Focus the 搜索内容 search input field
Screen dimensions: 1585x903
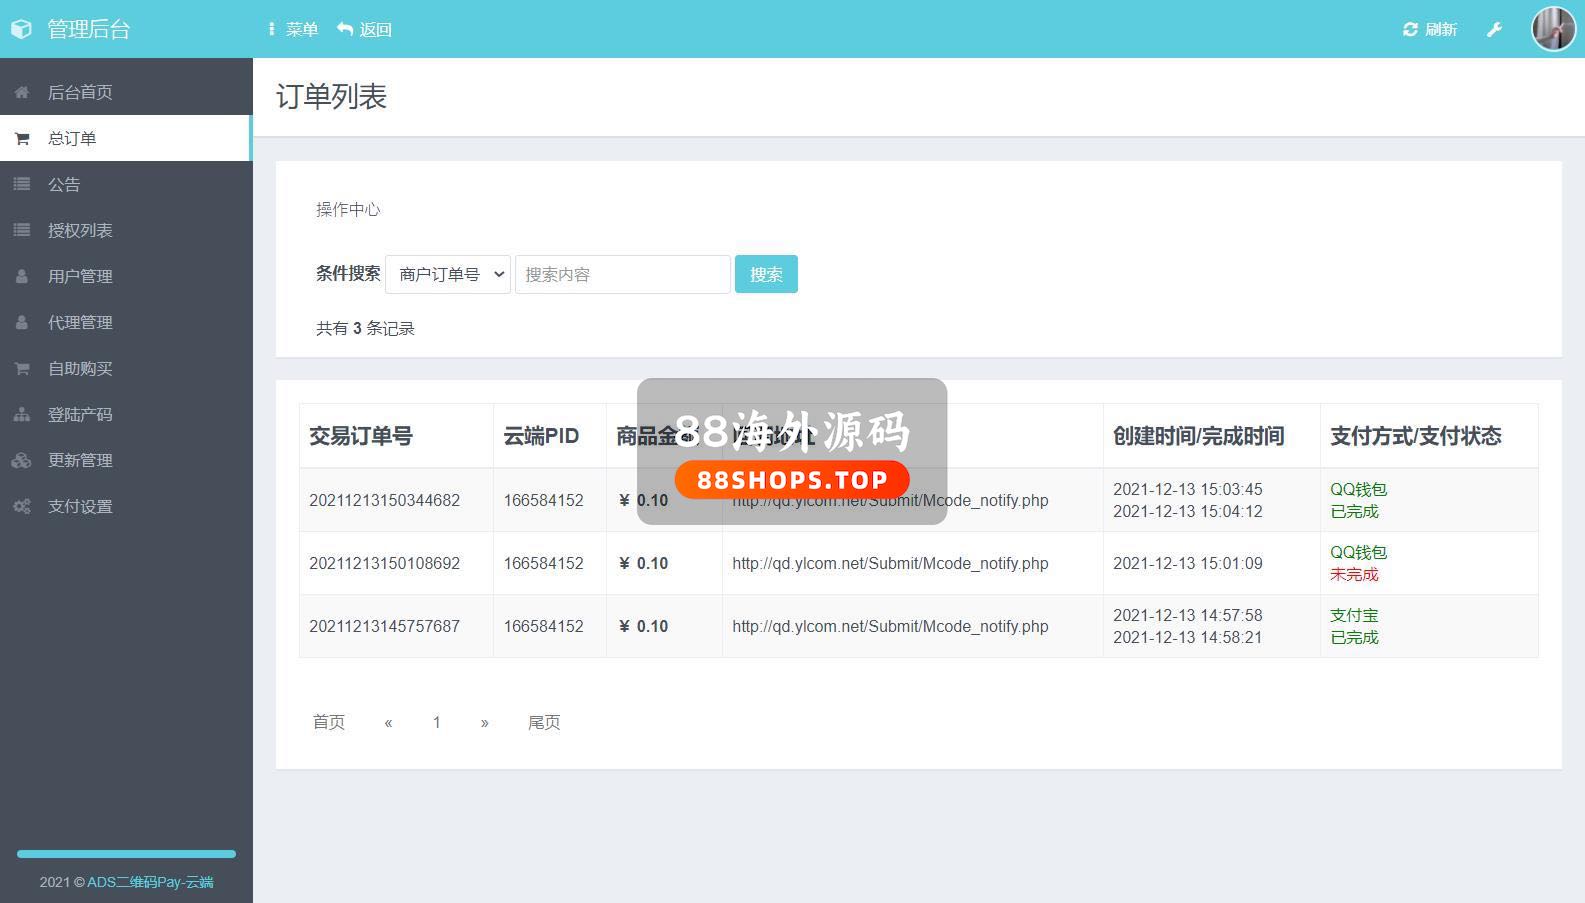coord(622,274)
